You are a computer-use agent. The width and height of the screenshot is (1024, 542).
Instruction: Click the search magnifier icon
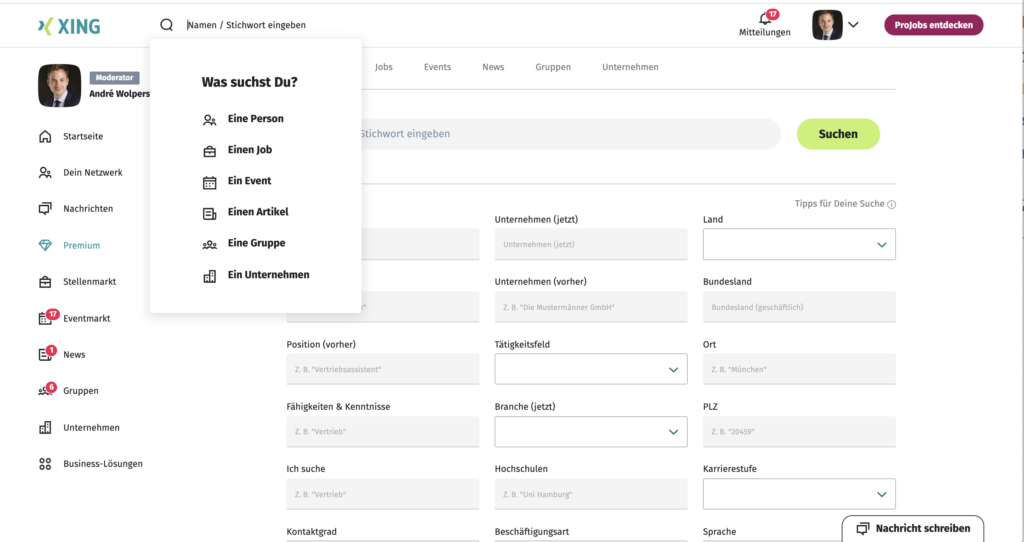(x=167, y=25)
